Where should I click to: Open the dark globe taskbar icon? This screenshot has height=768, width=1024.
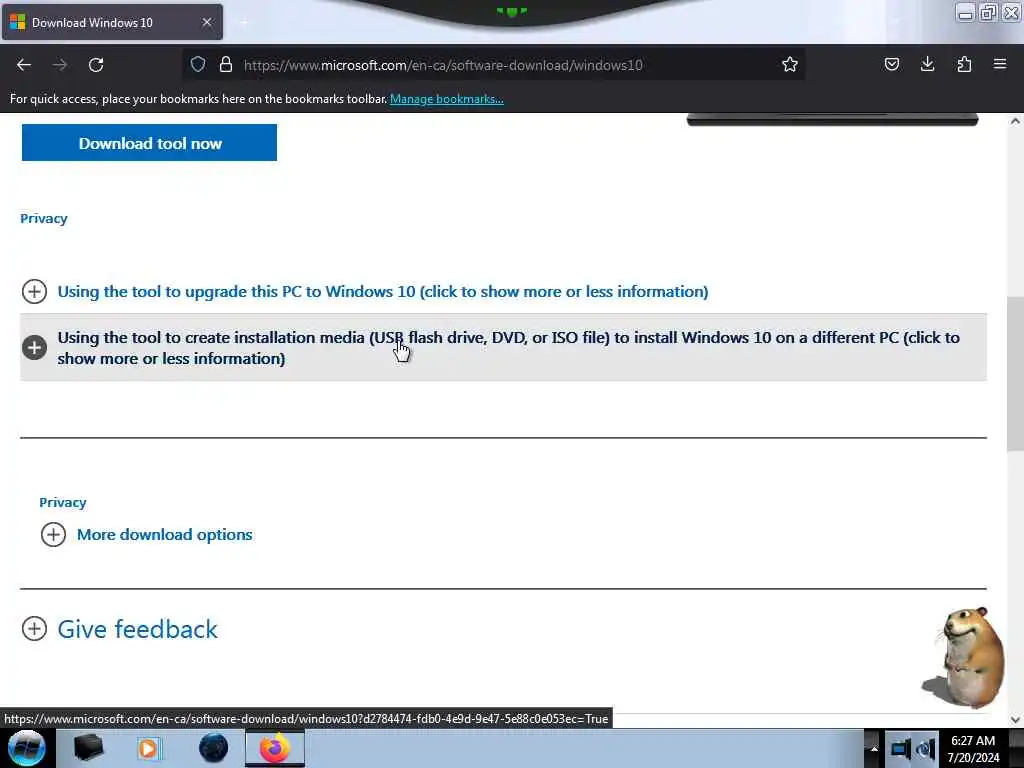coord(214,748)
